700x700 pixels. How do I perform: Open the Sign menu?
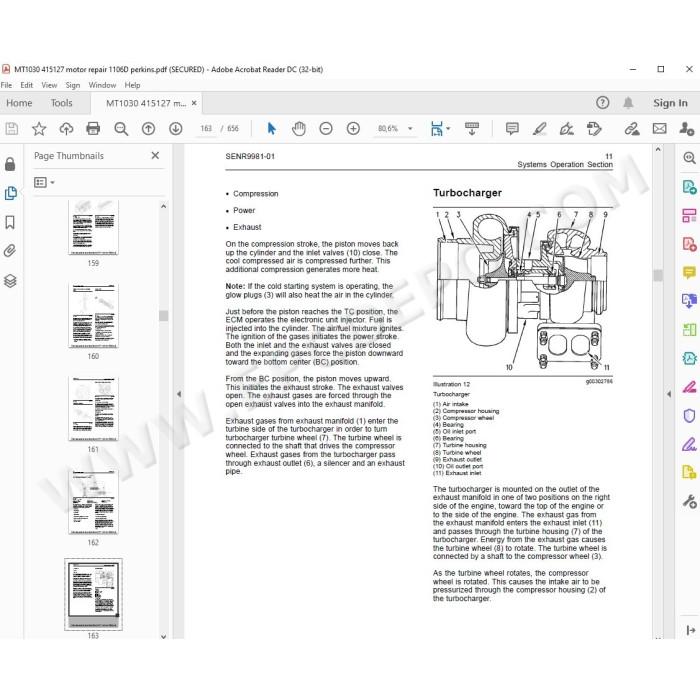click(72, 85)
